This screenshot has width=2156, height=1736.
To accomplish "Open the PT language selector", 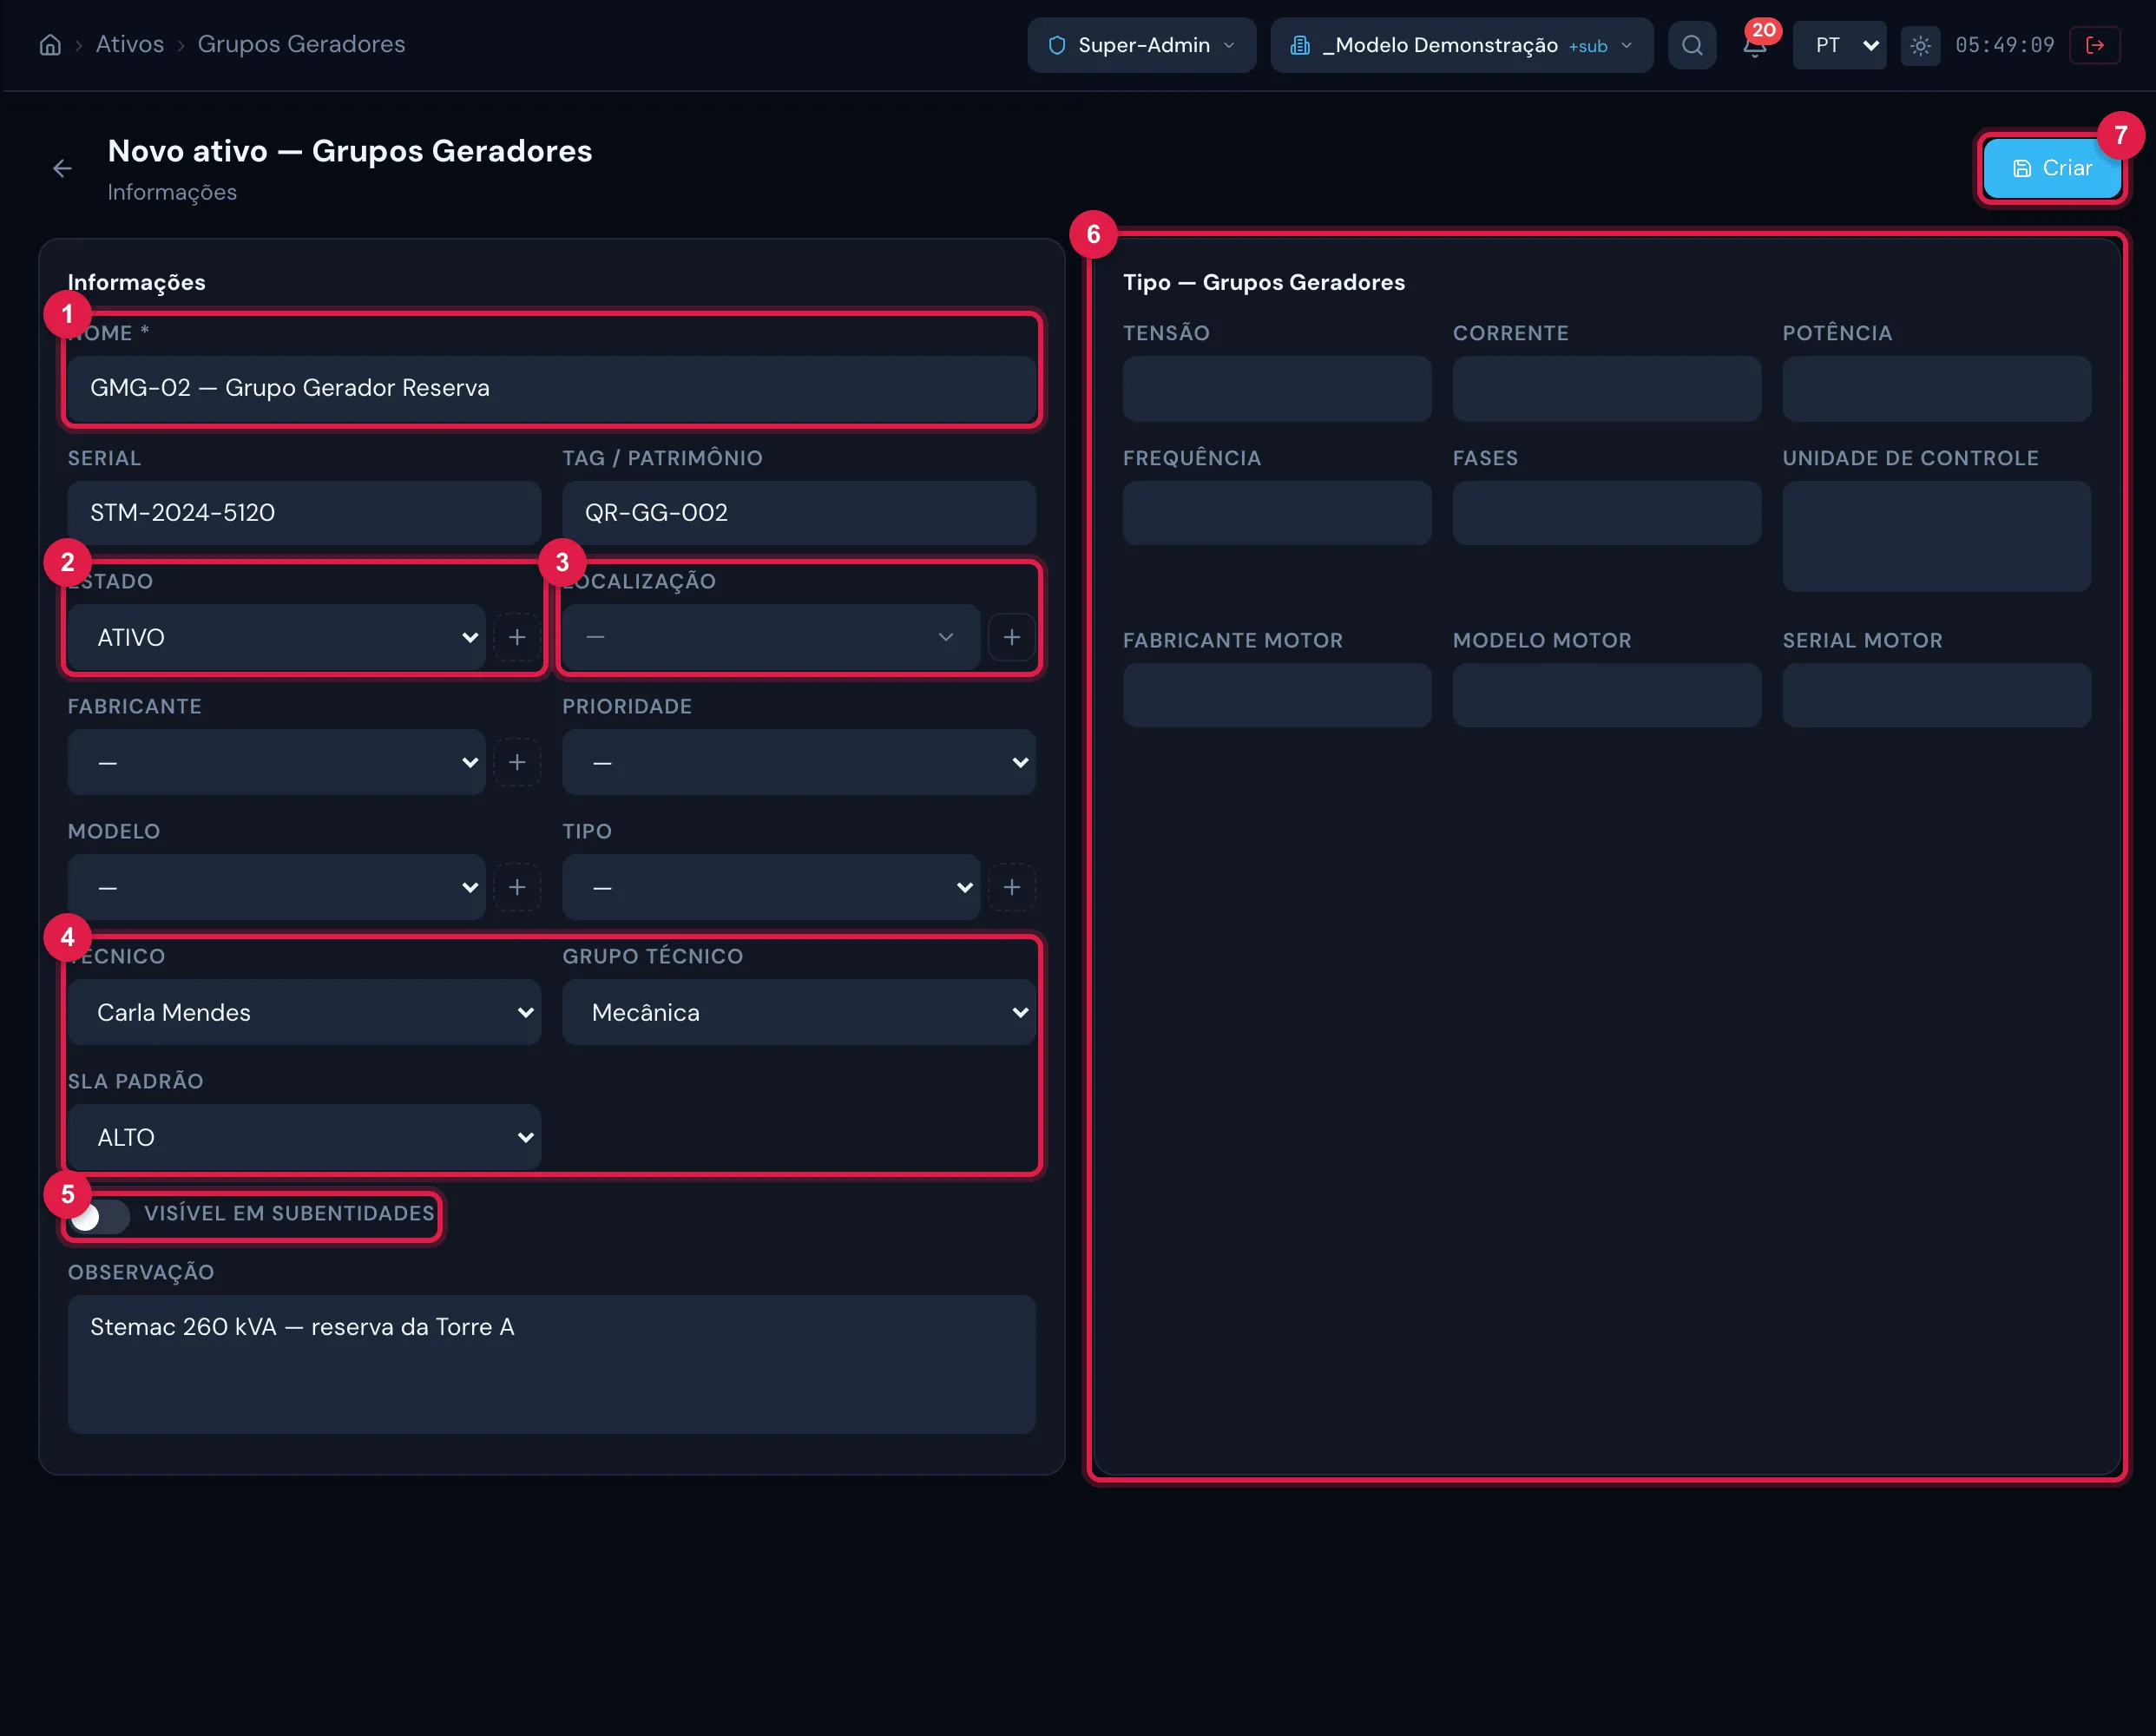I will 1839,45.
